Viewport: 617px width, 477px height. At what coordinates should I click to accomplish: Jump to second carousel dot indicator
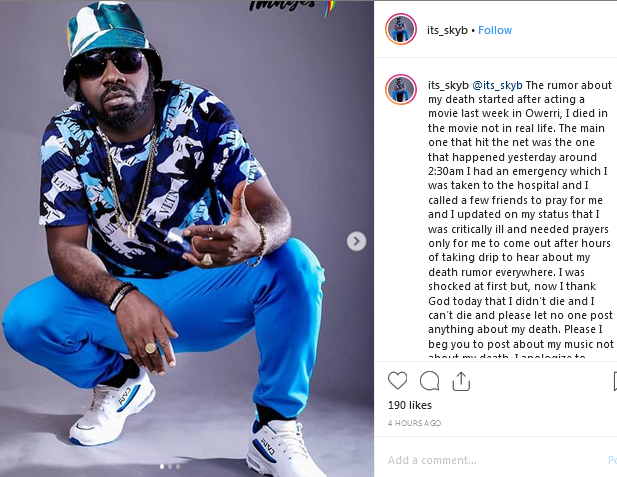tap(170, 466)
